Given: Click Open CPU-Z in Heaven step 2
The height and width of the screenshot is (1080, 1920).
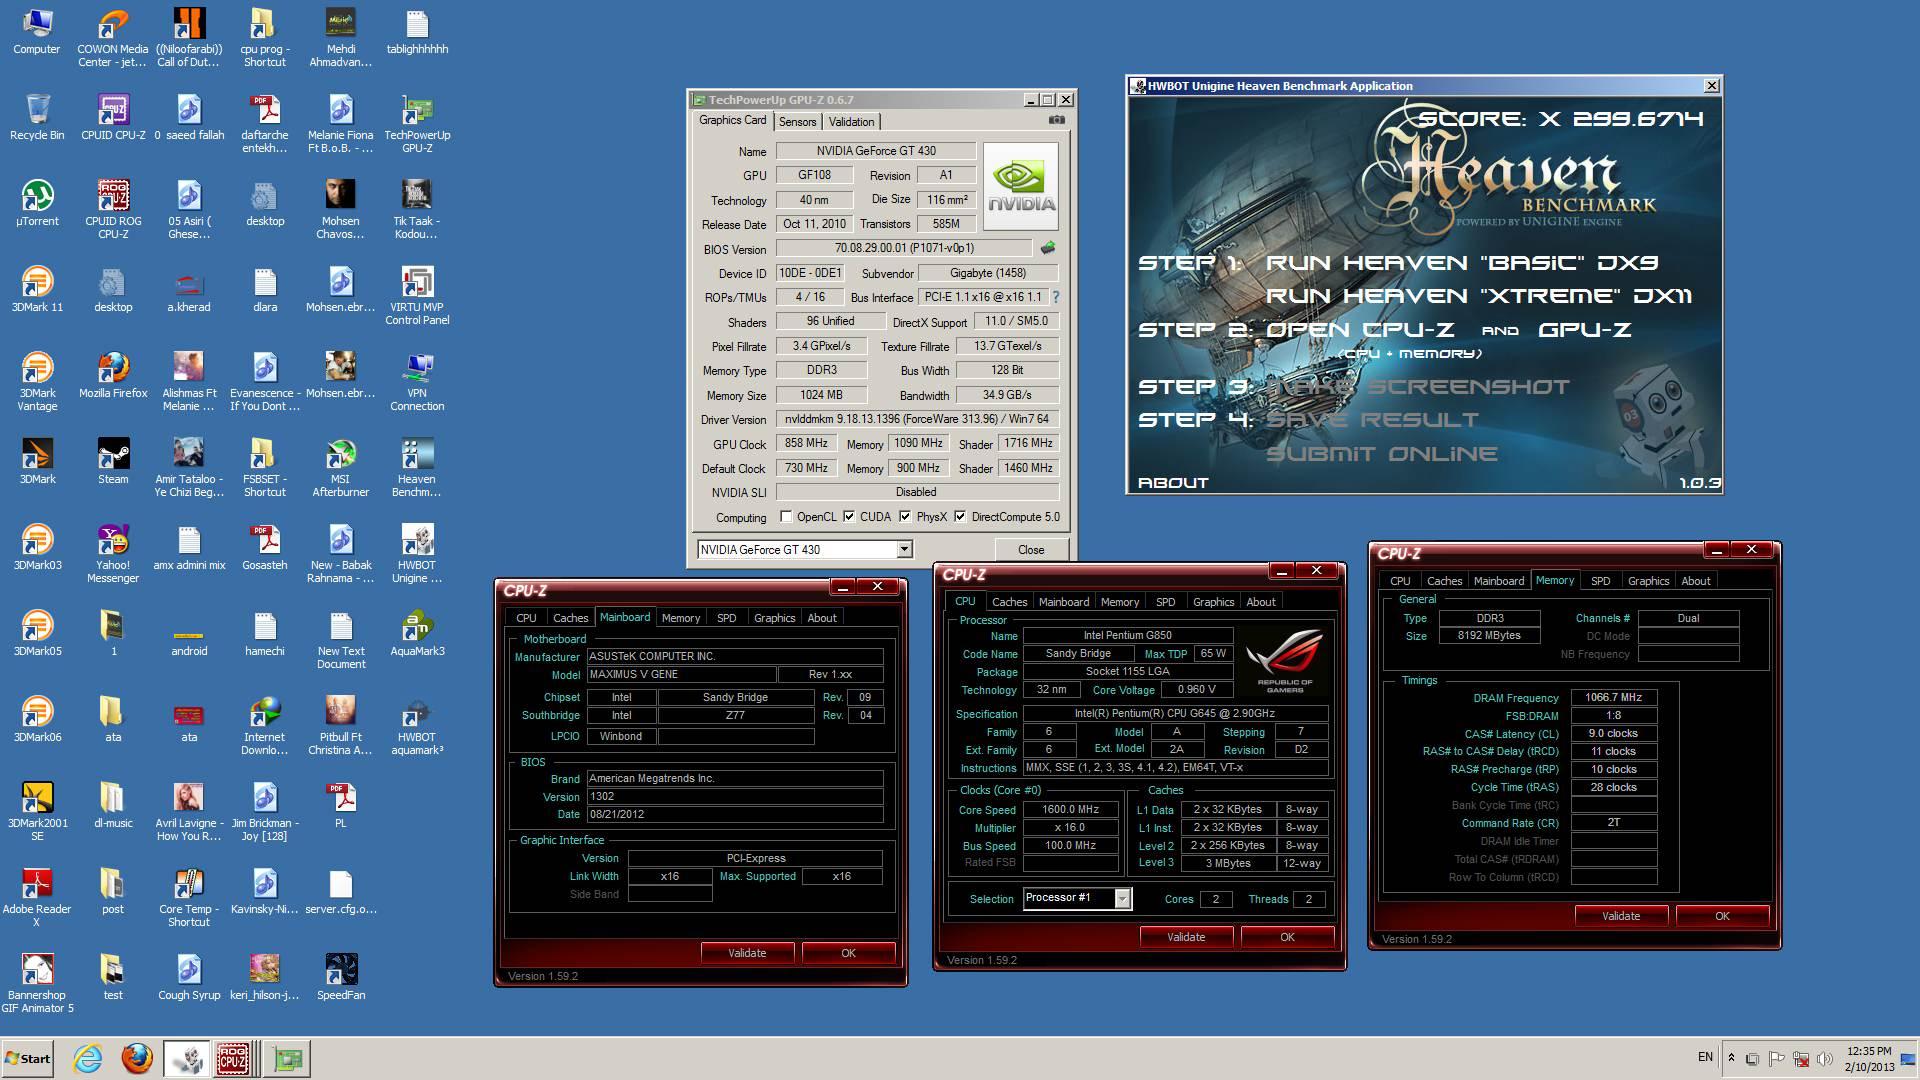Looking at the screenshot, I should click(1360, 330).
